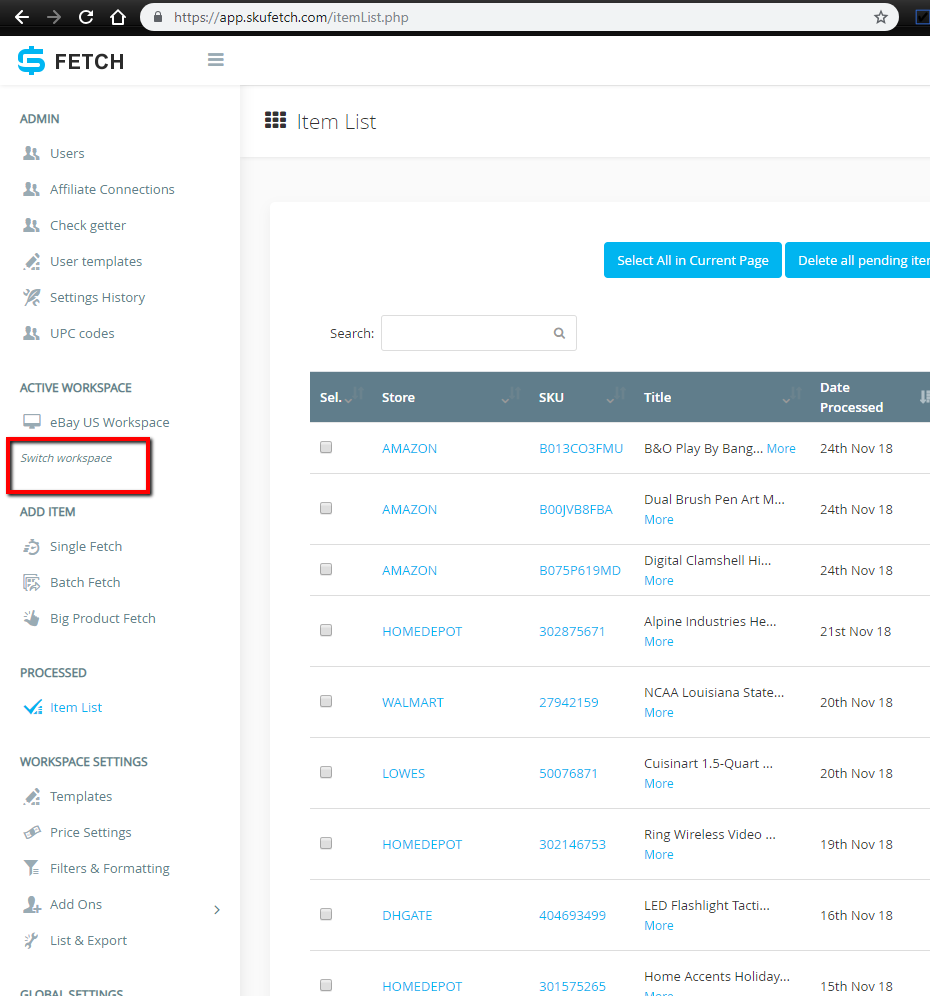Click the Item List grid icon
Image resolution: width=930 pixels, height=996 pixels.
click(x=275, y=120)
